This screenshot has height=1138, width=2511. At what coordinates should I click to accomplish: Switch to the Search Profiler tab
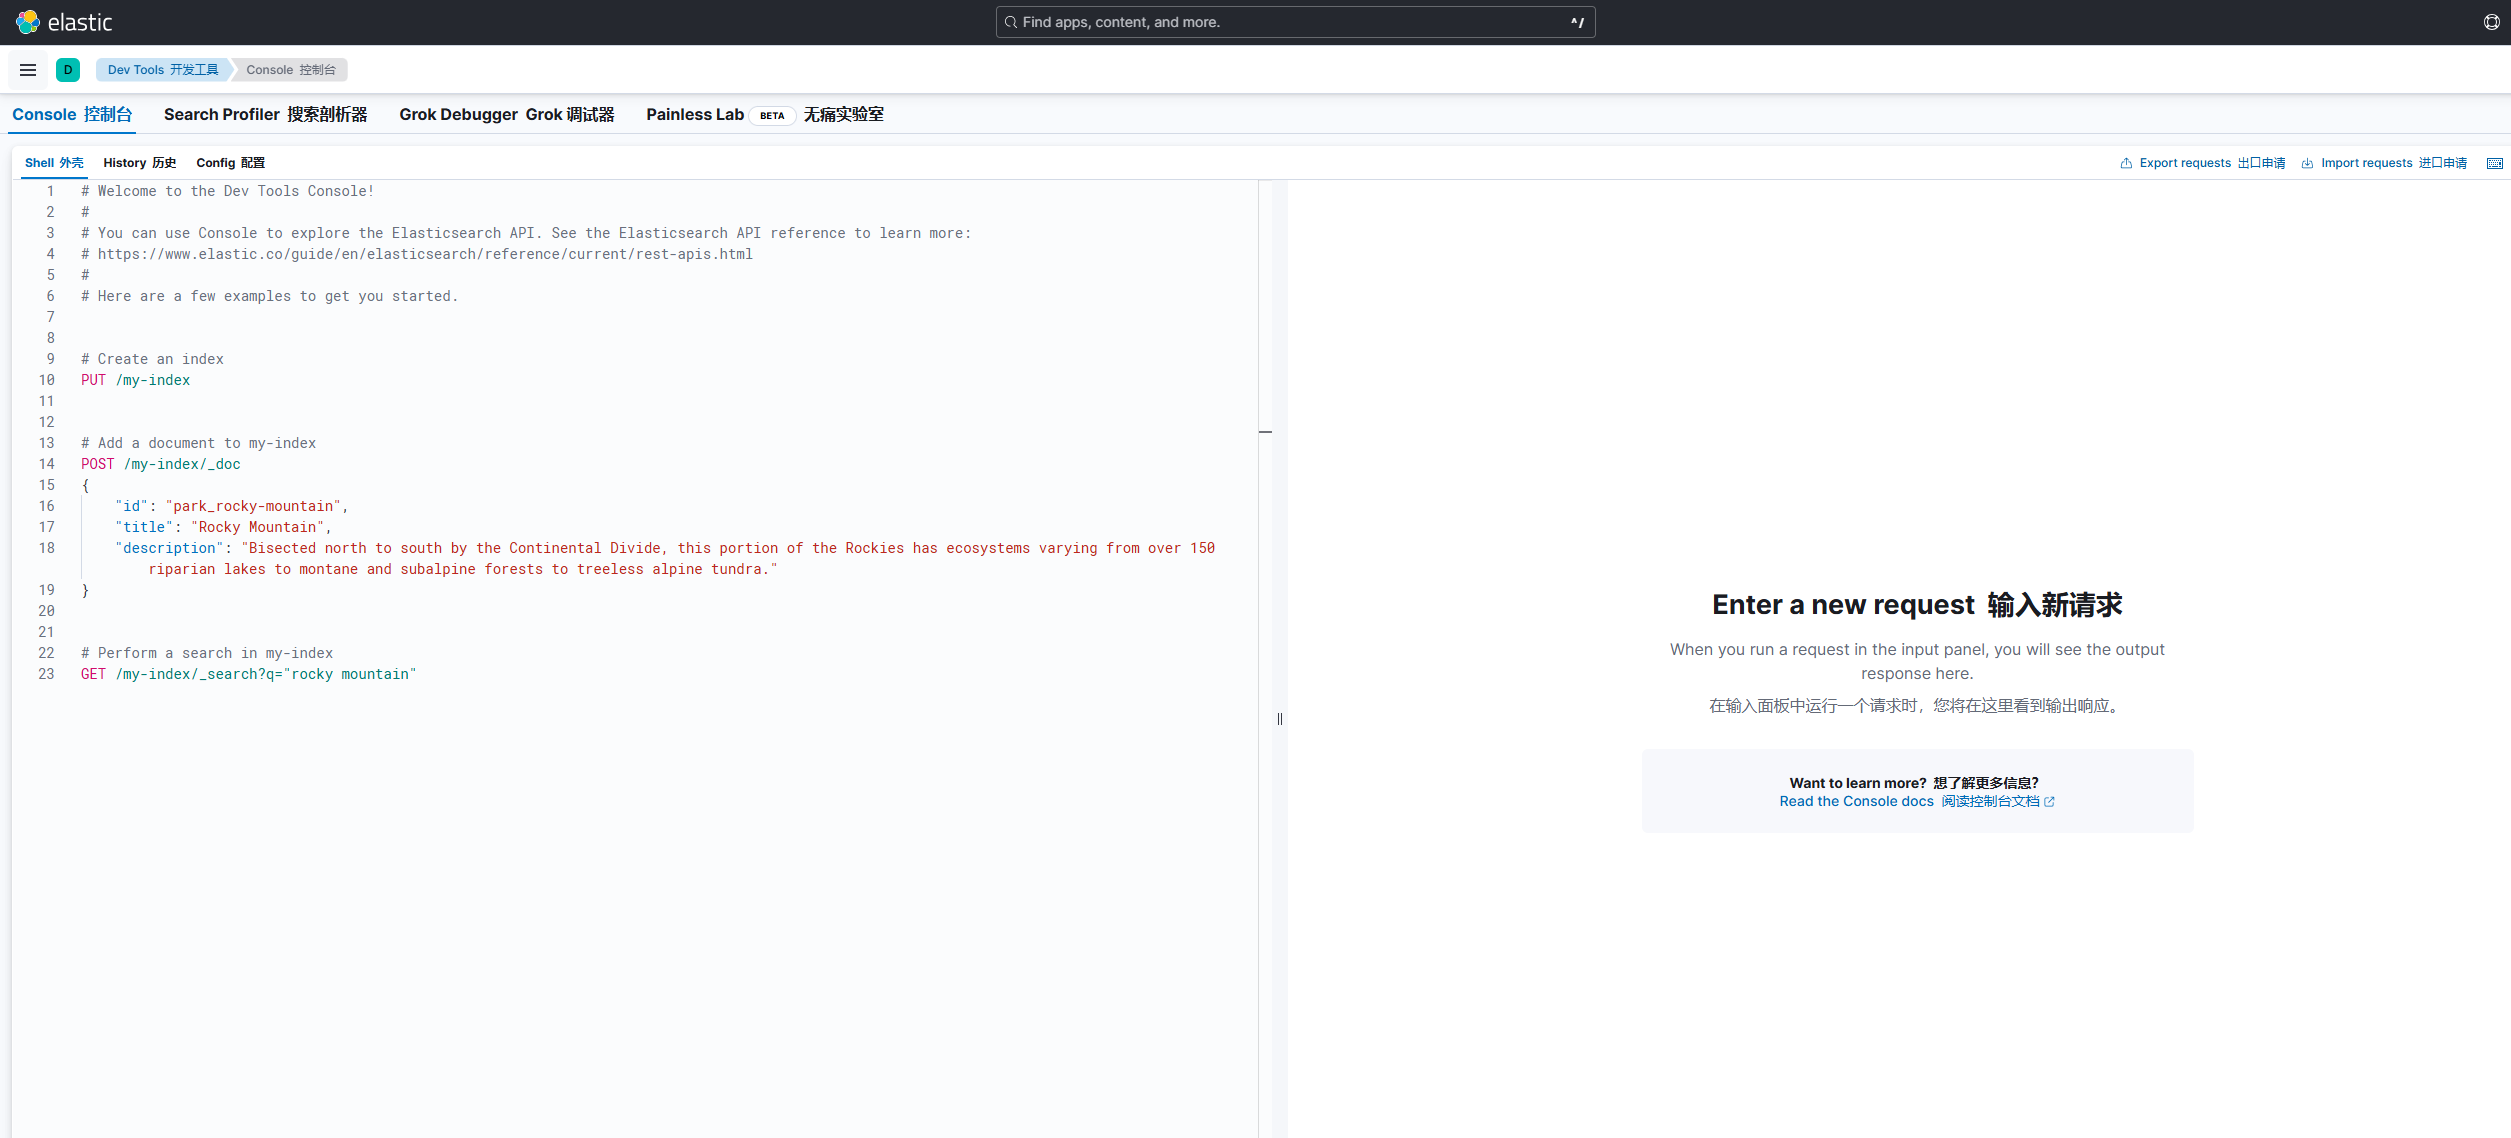click(x=265, y=115)
